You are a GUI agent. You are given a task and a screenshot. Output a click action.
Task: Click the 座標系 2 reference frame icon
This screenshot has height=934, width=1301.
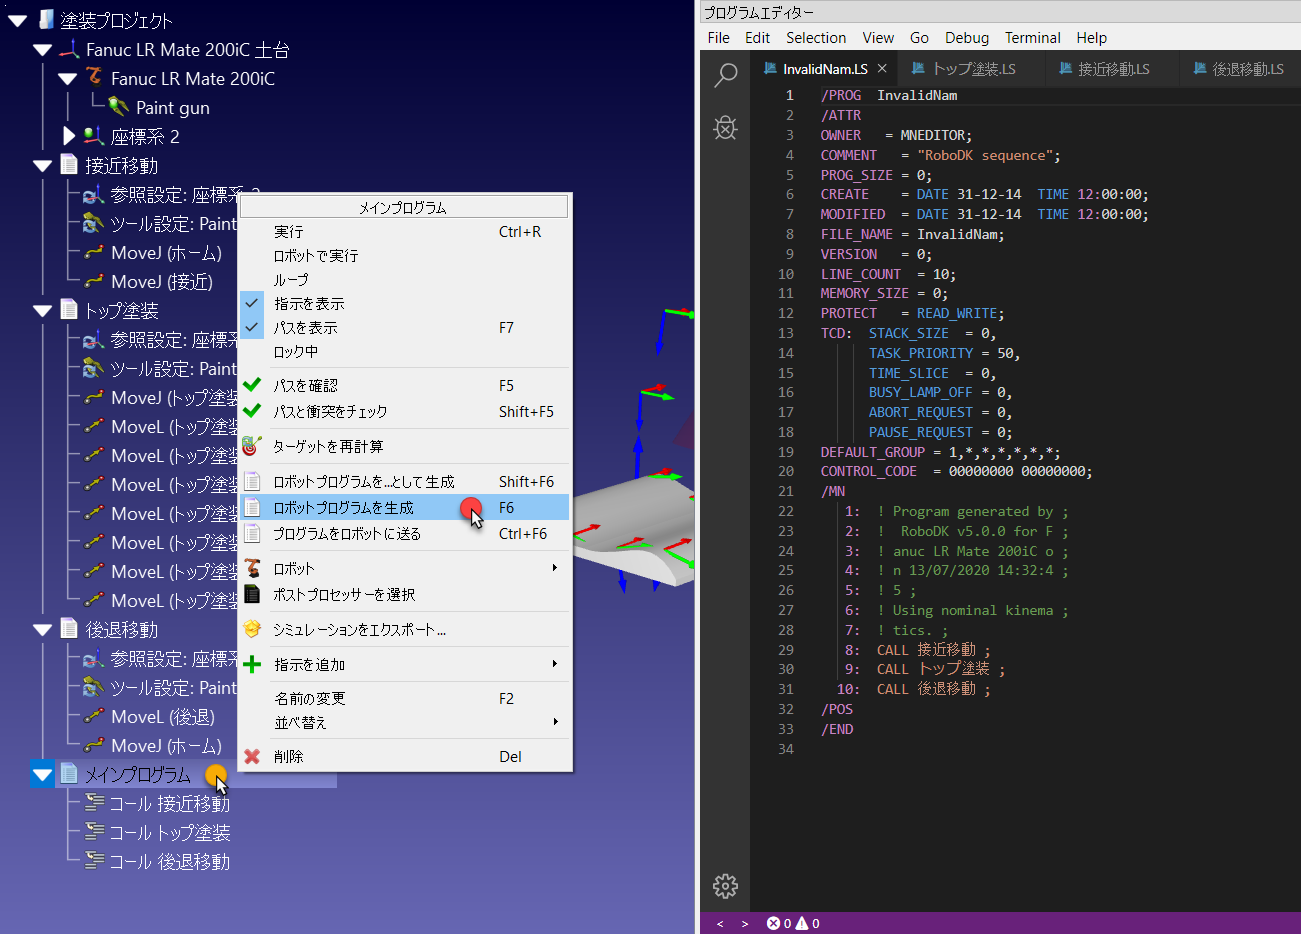pyautogui.click(x=94, y=136)
